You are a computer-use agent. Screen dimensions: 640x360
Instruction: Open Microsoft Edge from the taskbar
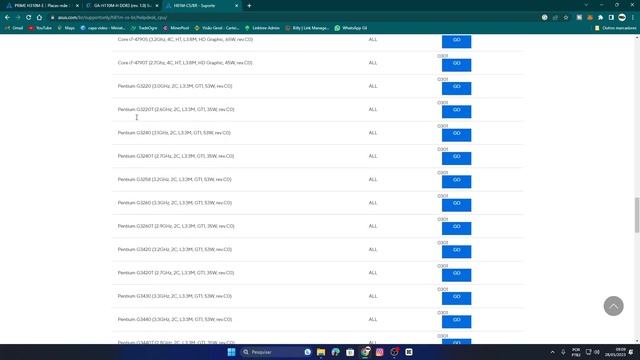coord(336,352)
